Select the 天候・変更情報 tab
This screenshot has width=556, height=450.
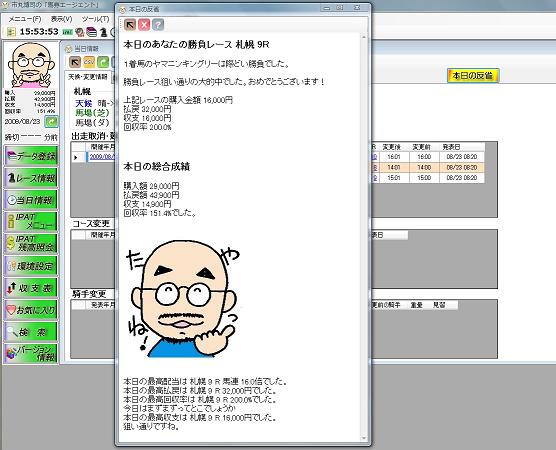tap(88, 77)
